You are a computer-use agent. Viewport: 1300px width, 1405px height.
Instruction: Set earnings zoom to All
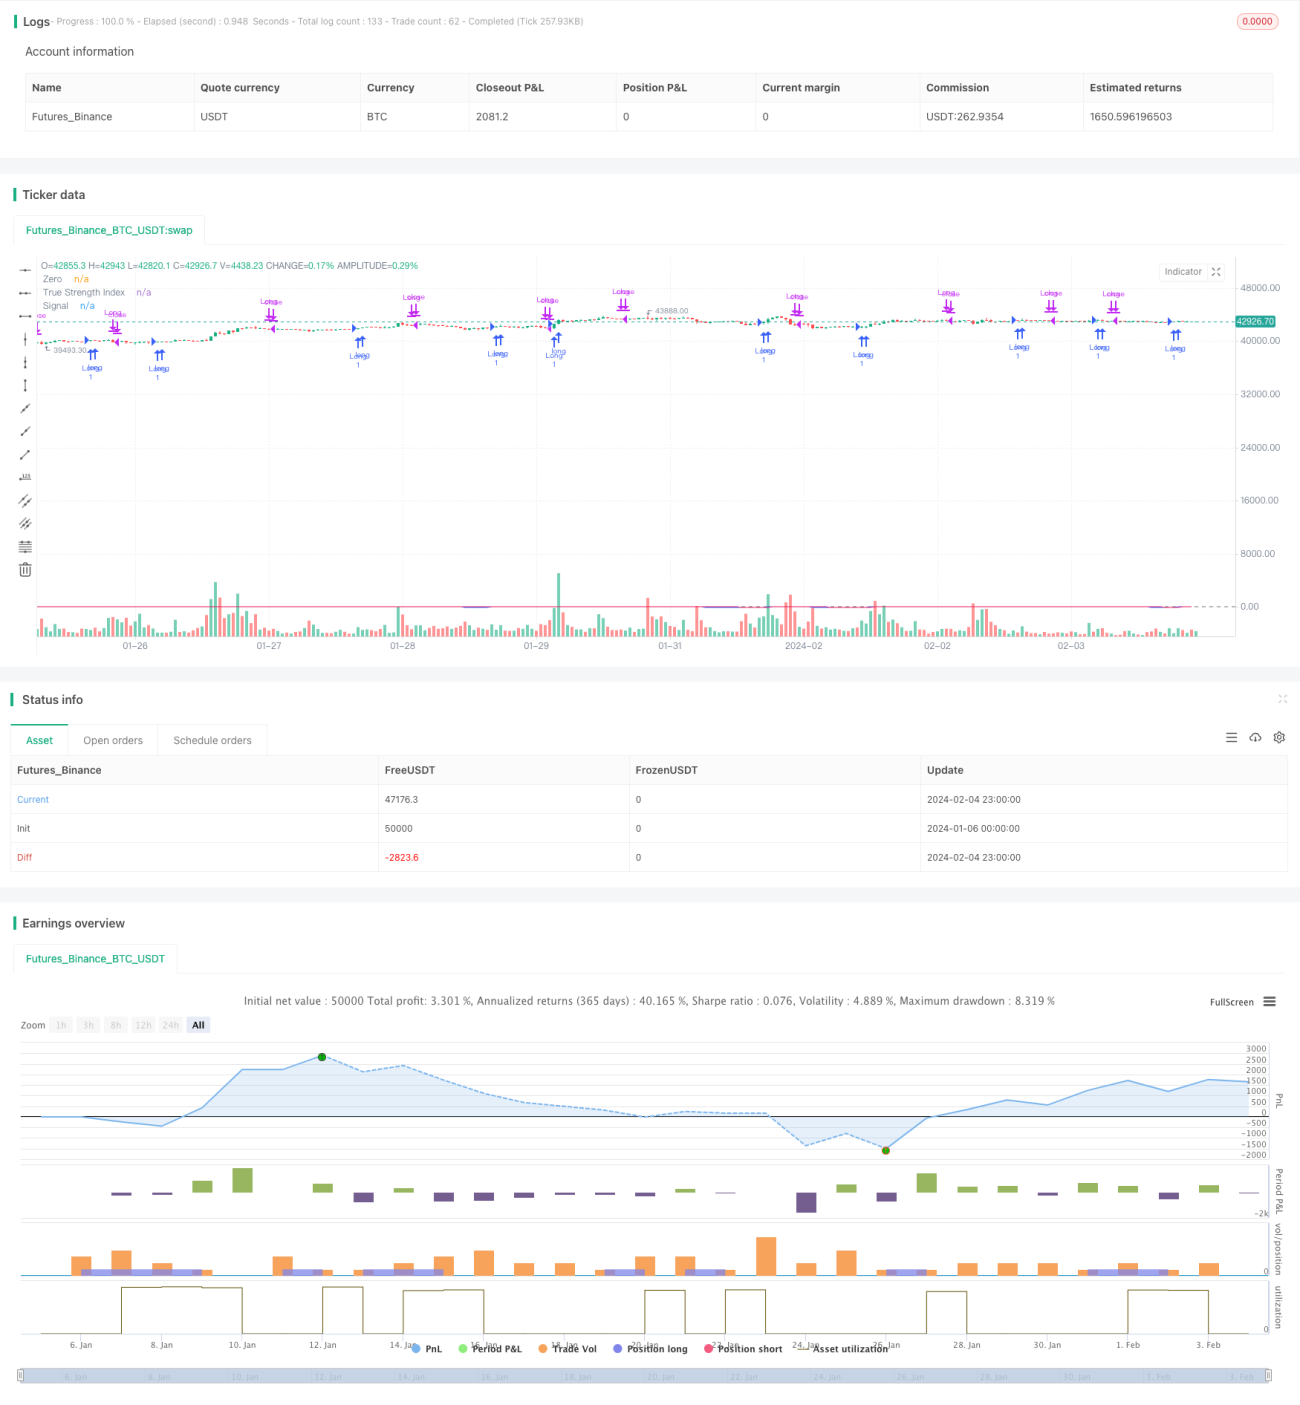coord(198,1025)
